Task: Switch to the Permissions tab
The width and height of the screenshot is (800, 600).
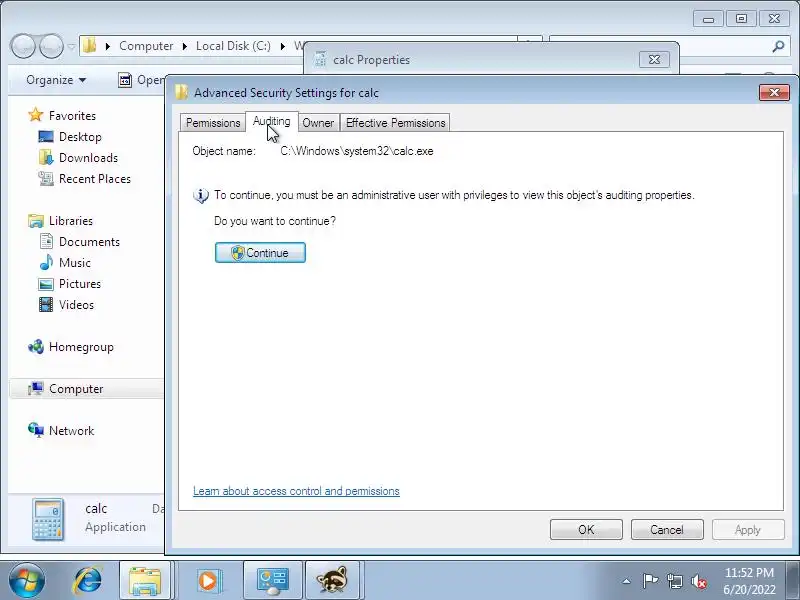Action: (x=213, y=123)
